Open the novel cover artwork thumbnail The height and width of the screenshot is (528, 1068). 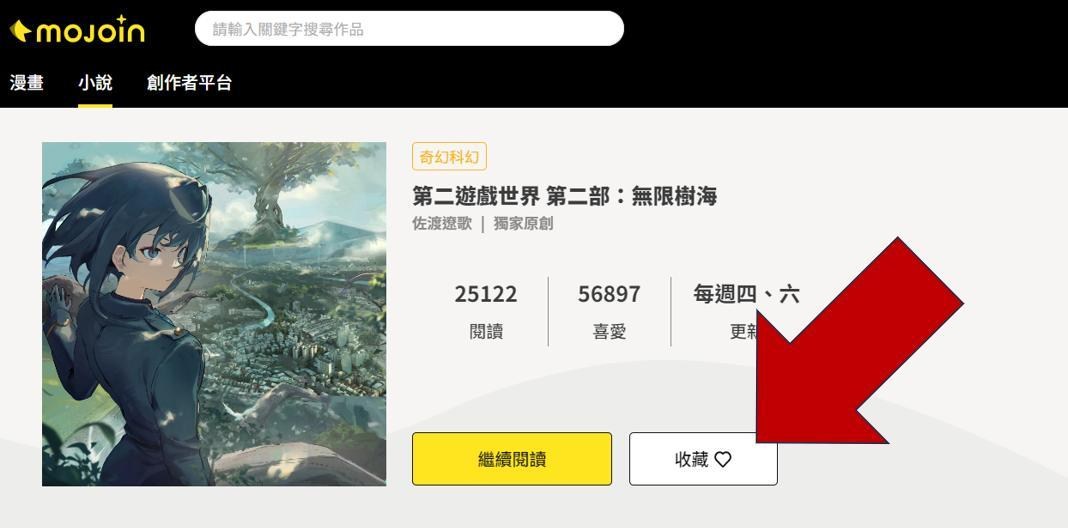214,314
